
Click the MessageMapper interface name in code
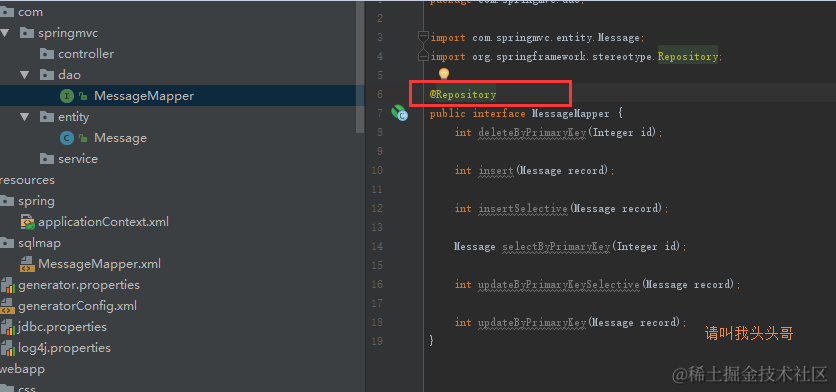point(570,114)
